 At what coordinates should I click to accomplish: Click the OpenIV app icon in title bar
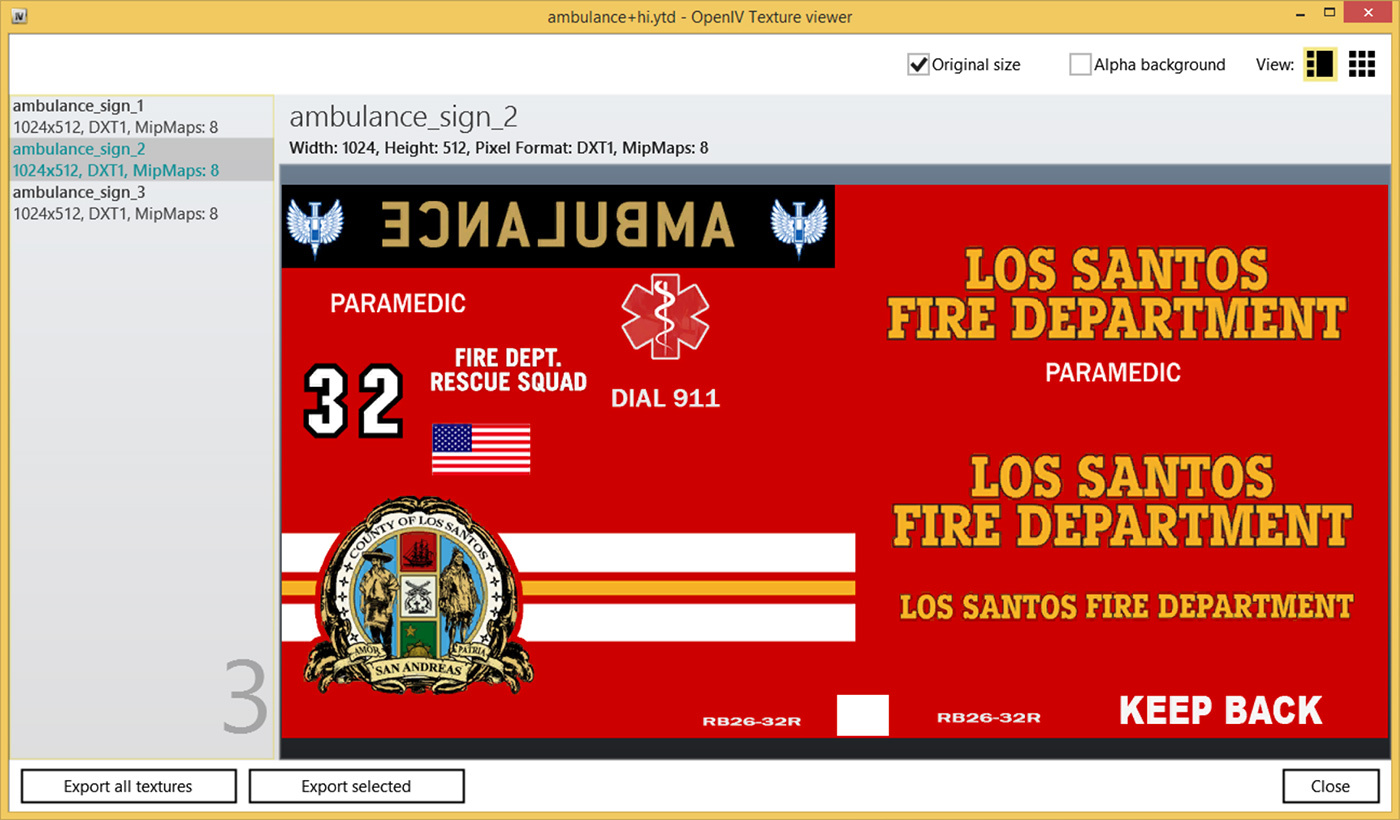tap(18, 17)
